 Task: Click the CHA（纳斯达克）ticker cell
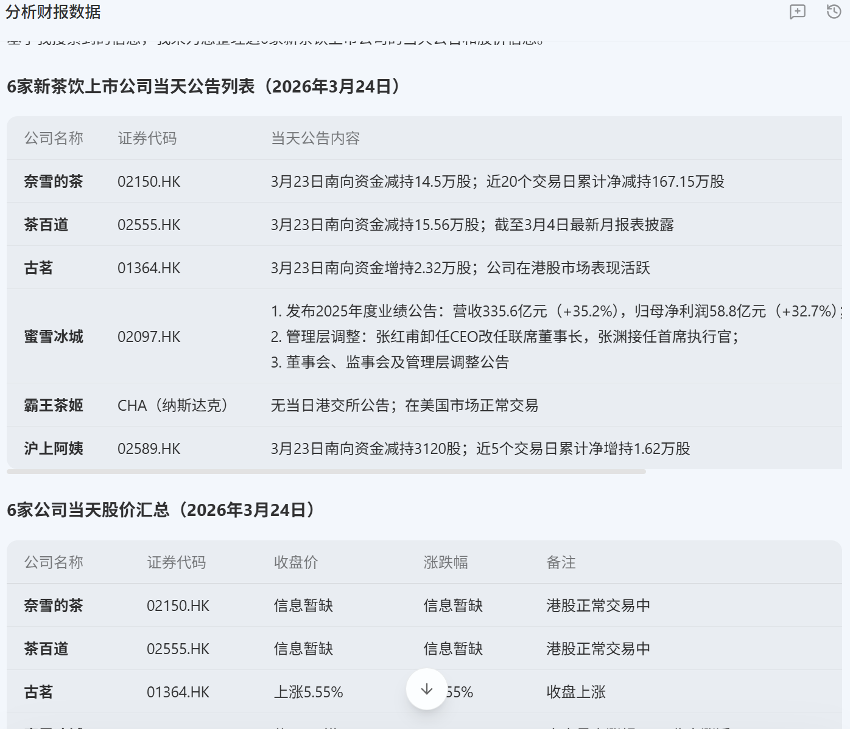pos(173,405)
